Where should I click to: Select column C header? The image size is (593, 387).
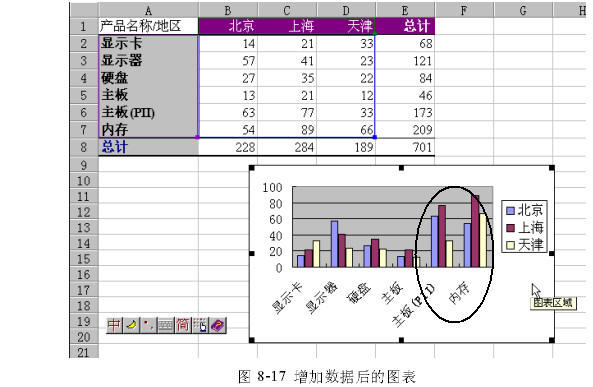pos(287,10)
